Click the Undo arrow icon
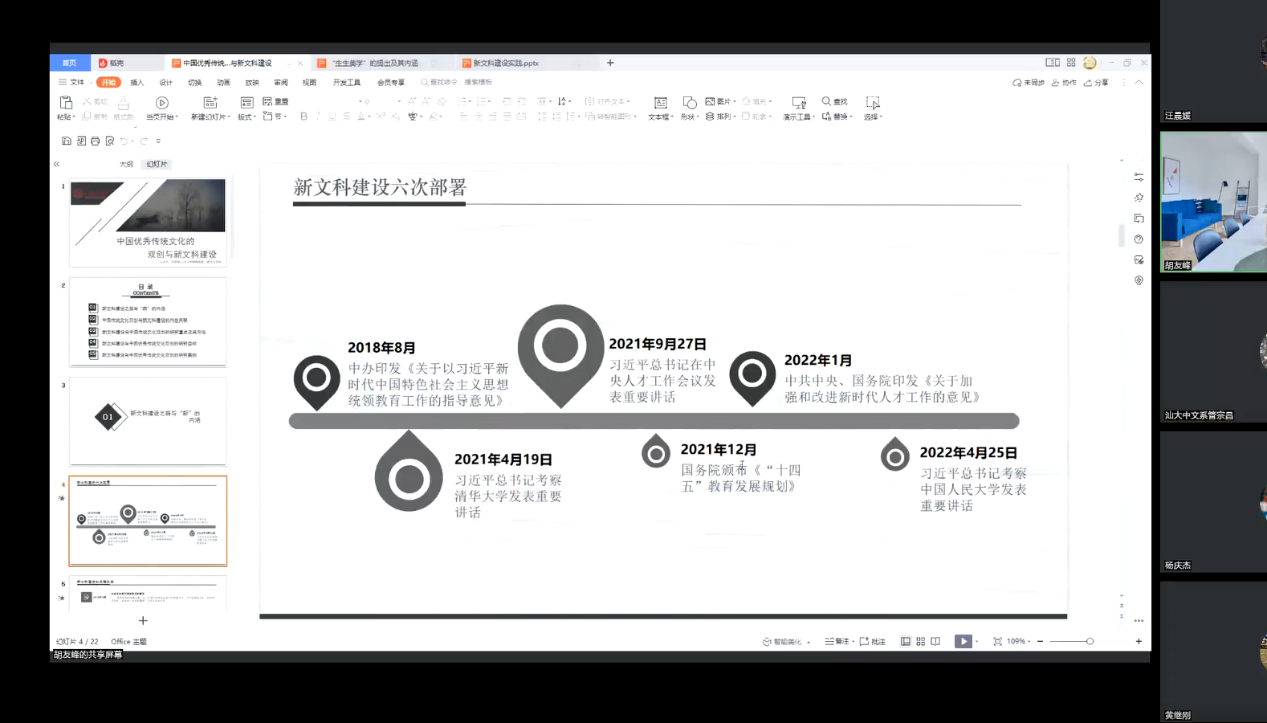Viewport: 1267px width, 723px height. 125,141
